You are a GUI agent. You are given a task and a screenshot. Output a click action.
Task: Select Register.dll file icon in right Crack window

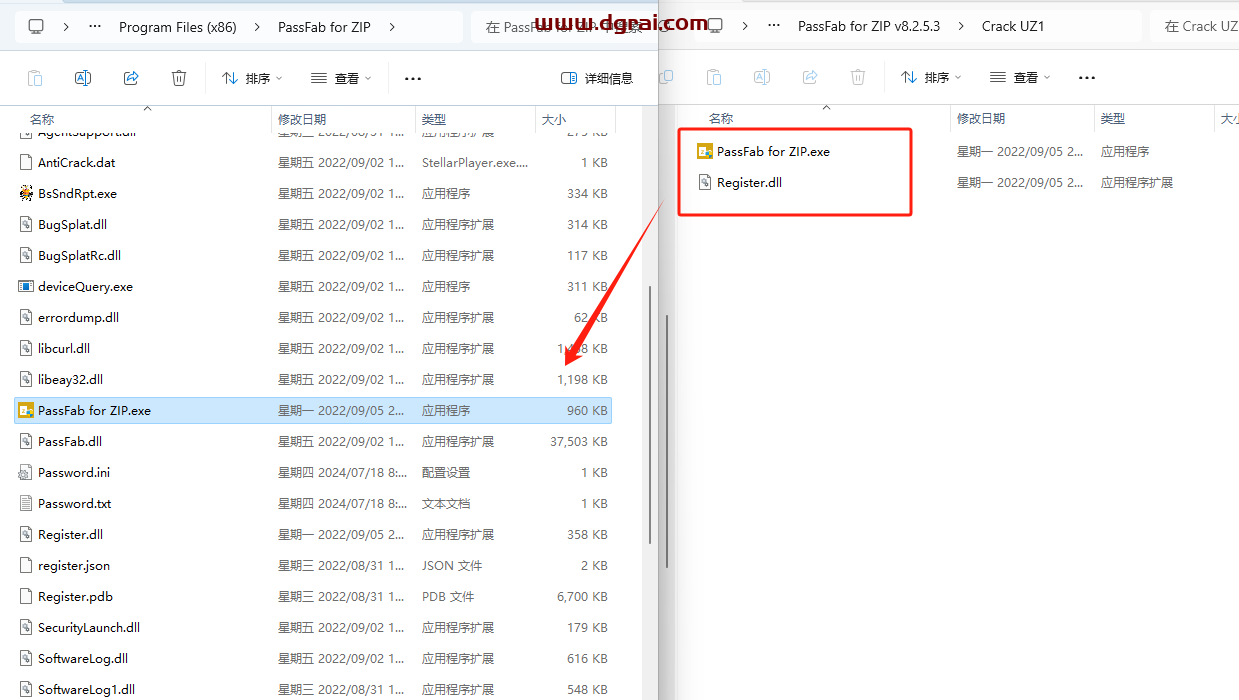coord(705,183)
